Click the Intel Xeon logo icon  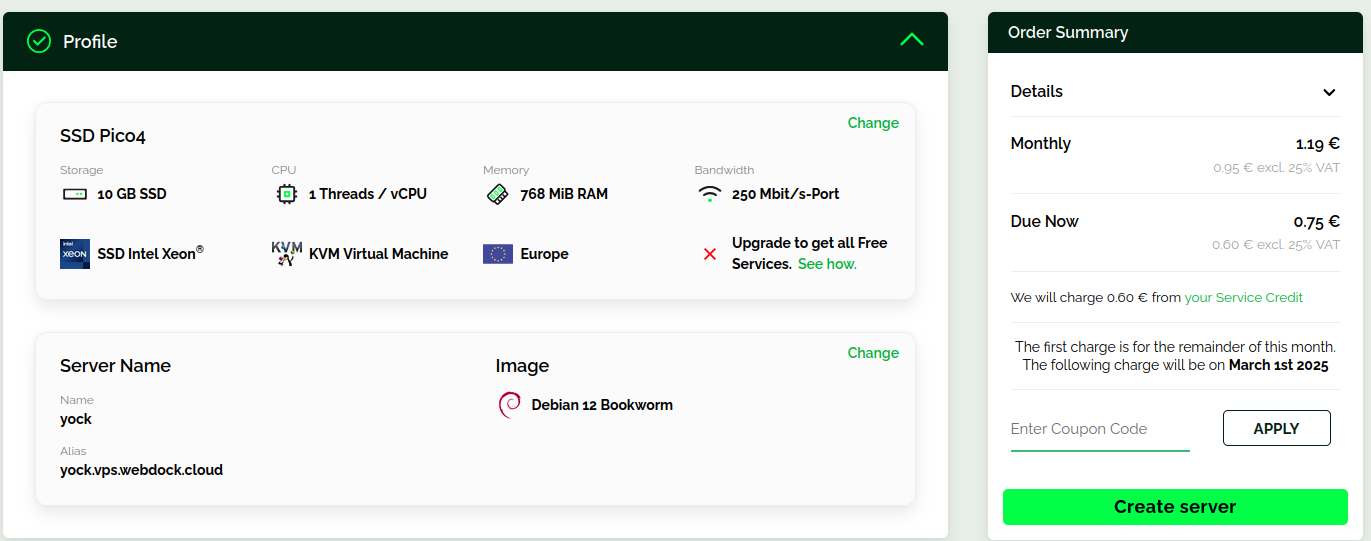(x=75, y=254)
